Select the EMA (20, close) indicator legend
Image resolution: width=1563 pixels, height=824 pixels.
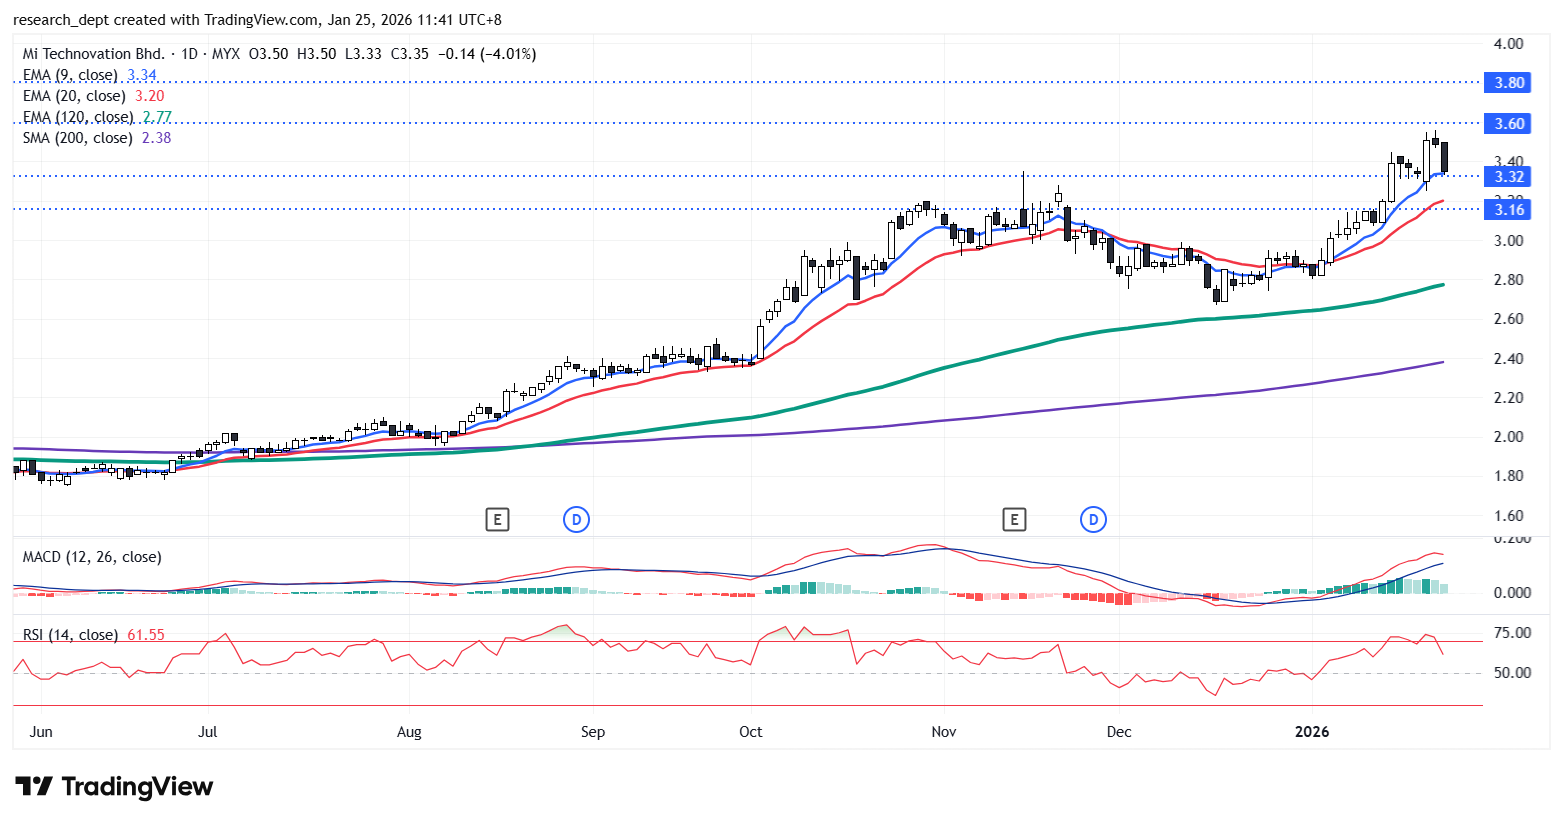pyautogui.click(x=74, y=96)
